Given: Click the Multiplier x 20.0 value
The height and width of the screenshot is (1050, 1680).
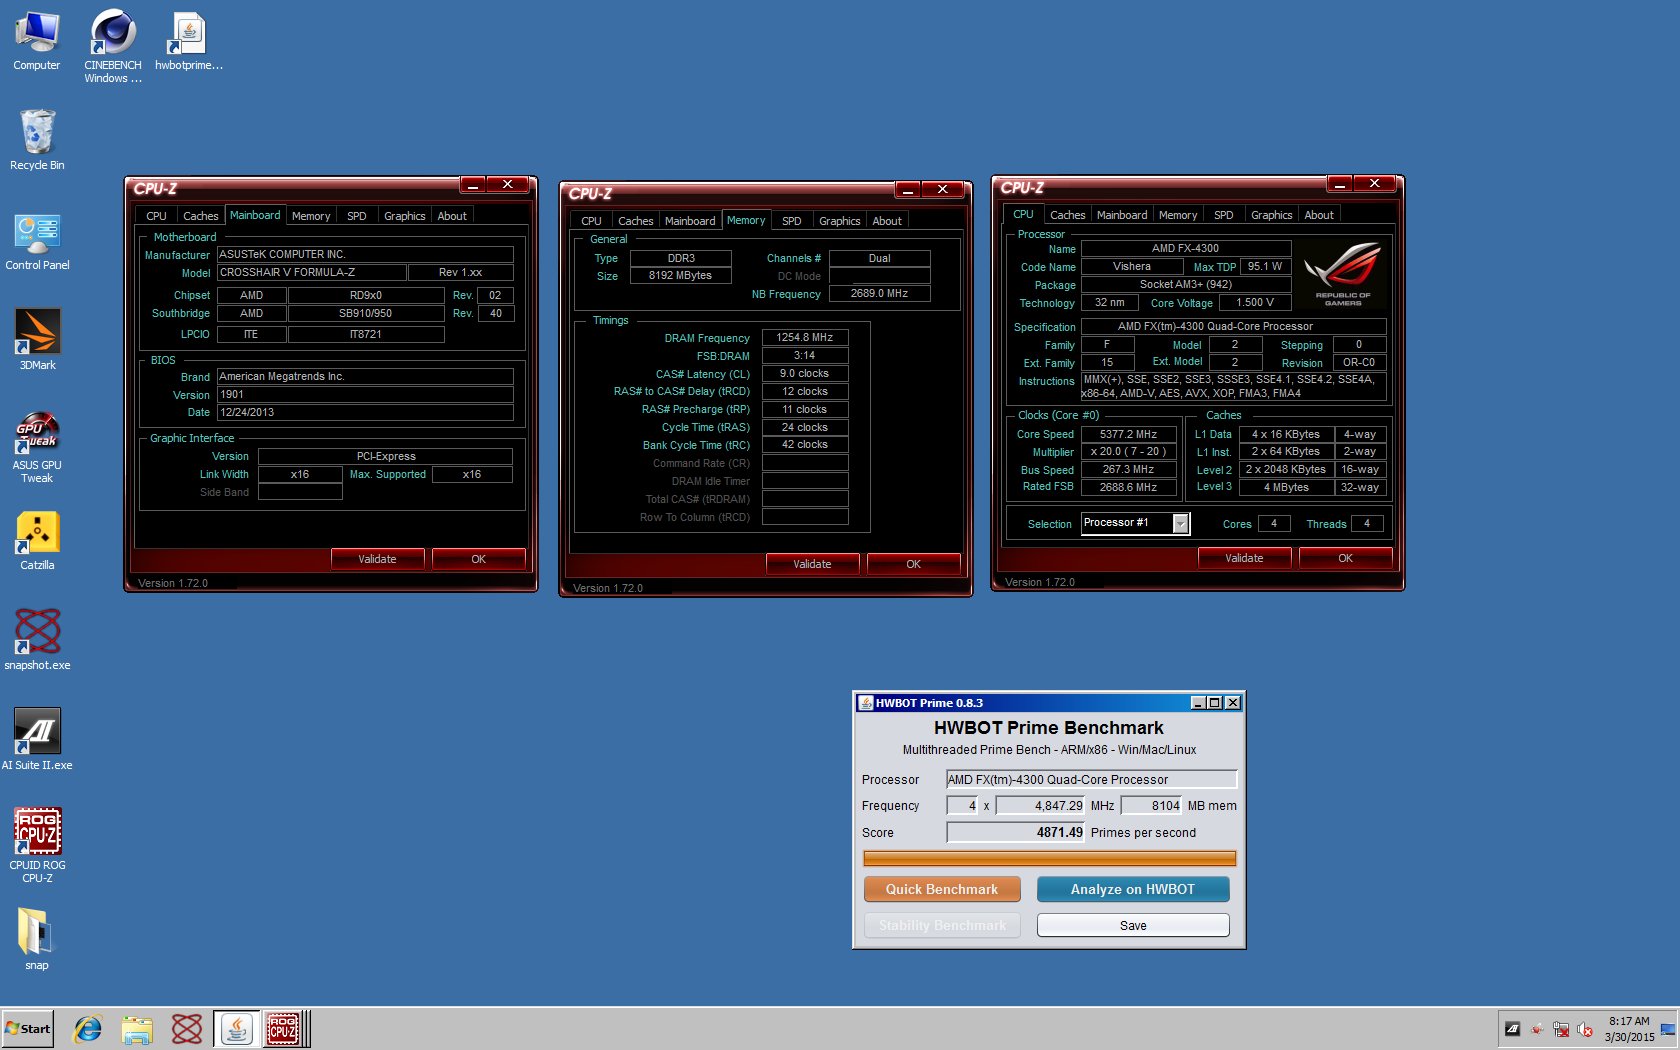Looking at the screenshot, I should point(1128,451).
